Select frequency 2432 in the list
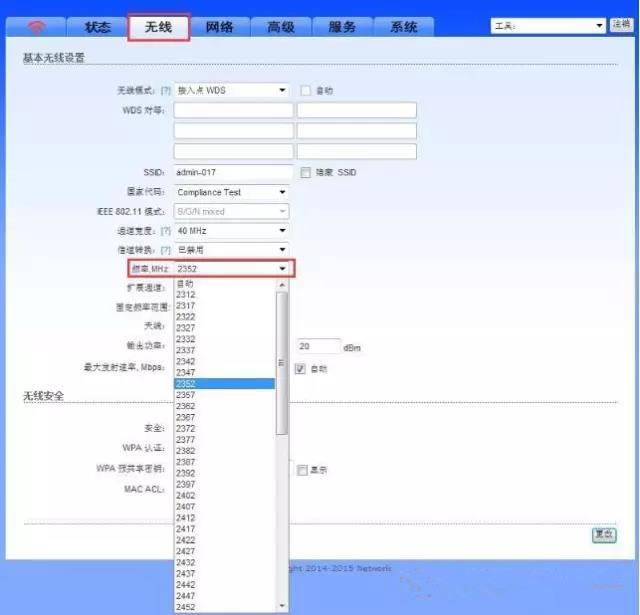640x615 pixels. coord(224,562)
